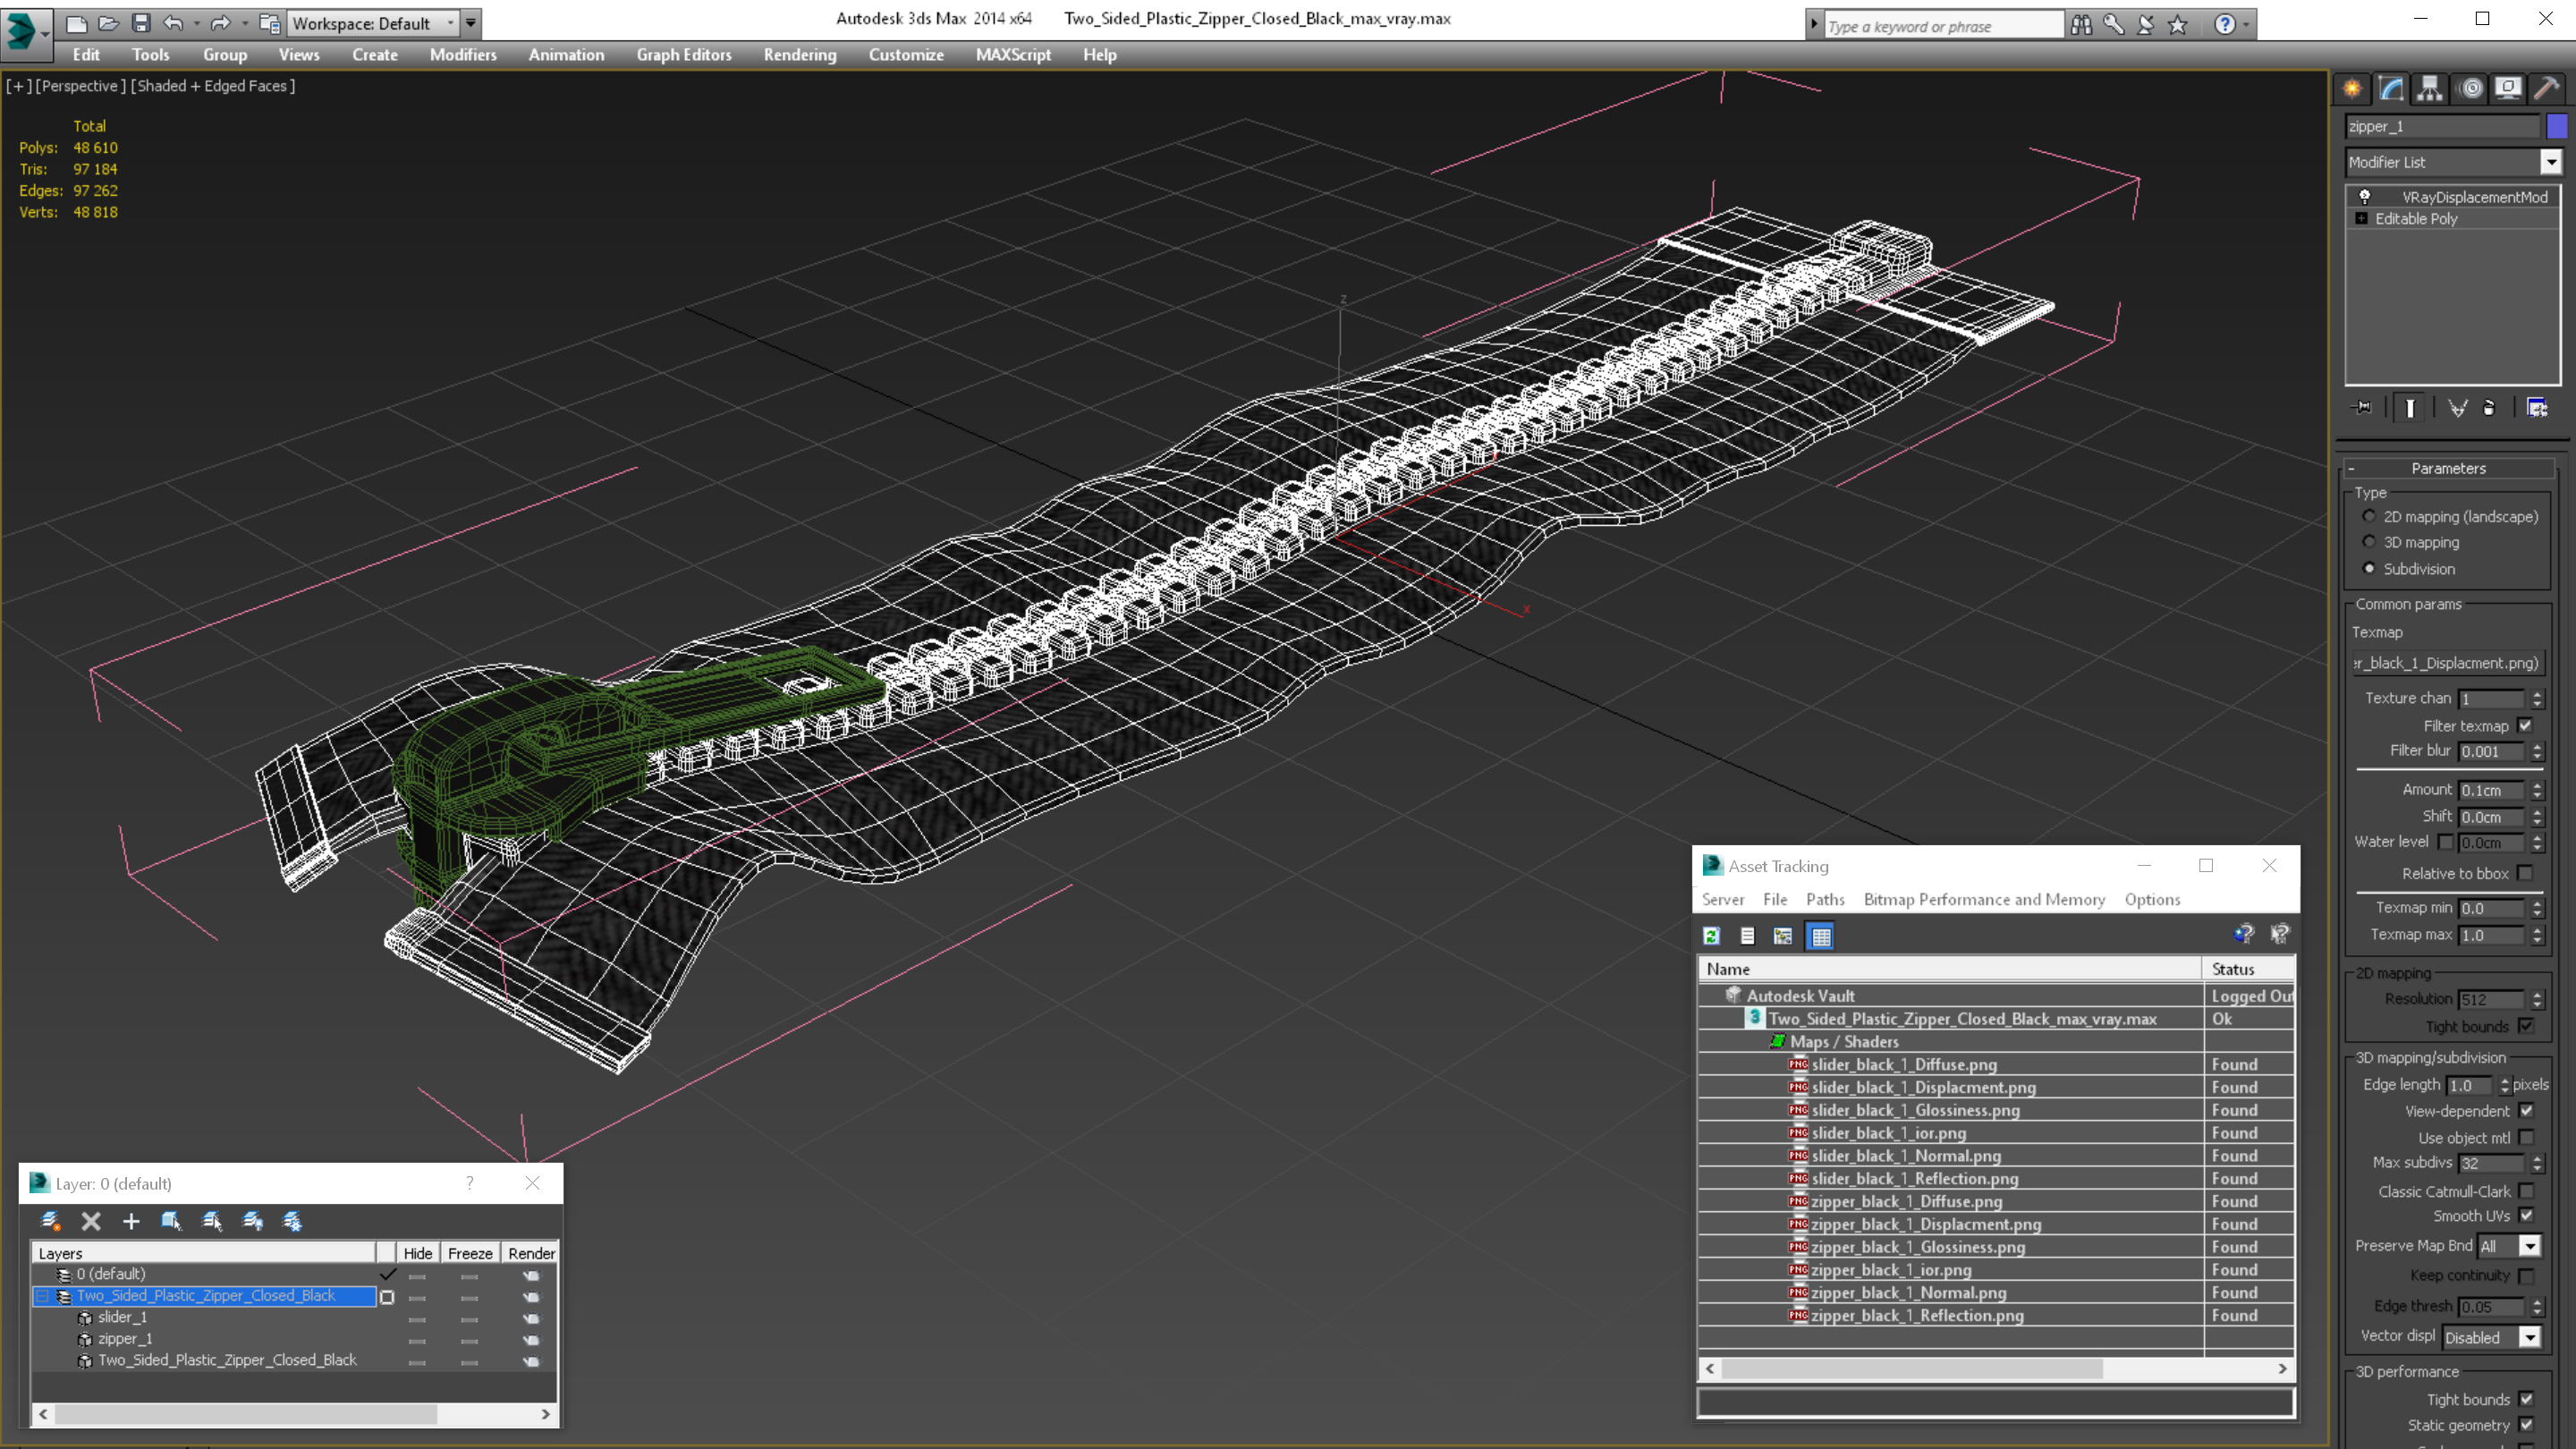Open the Quick Access toolbar customize arrow

[471, 23]
